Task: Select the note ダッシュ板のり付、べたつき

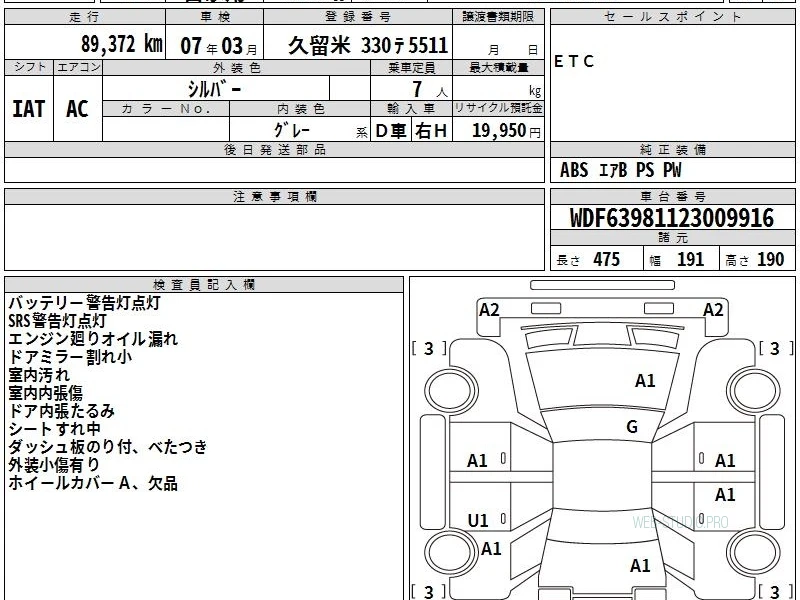Action: pos(108,446)
